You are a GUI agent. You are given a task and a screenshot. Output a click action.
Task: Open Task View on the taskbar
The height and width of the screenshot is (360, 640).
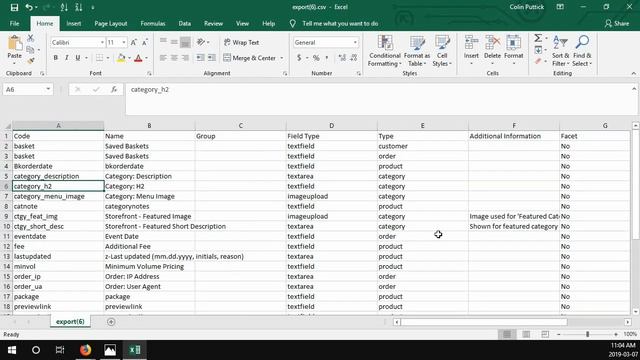pyautogui.click(x=60, y=350)
